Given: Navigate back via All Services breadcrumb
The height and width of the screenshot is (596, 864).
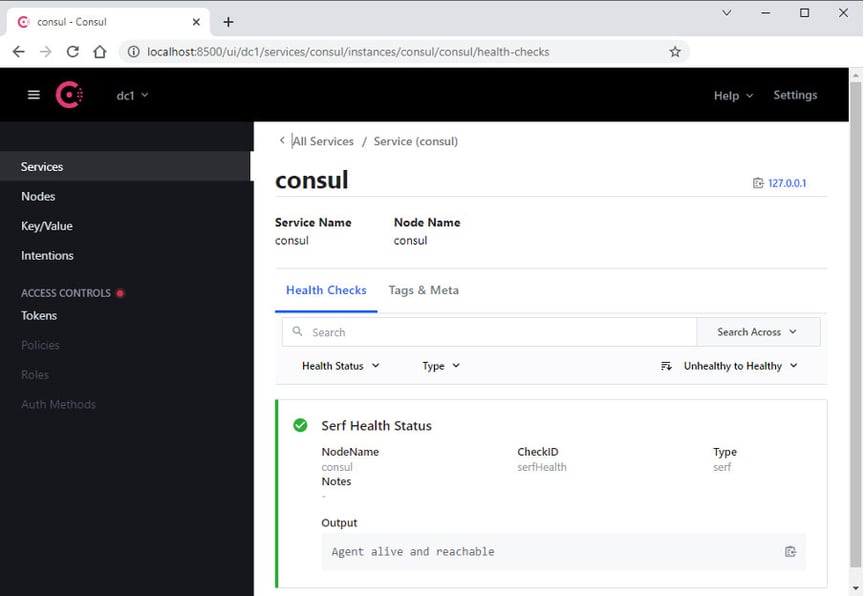Looking at the screenshot, I should coord(322,141).
